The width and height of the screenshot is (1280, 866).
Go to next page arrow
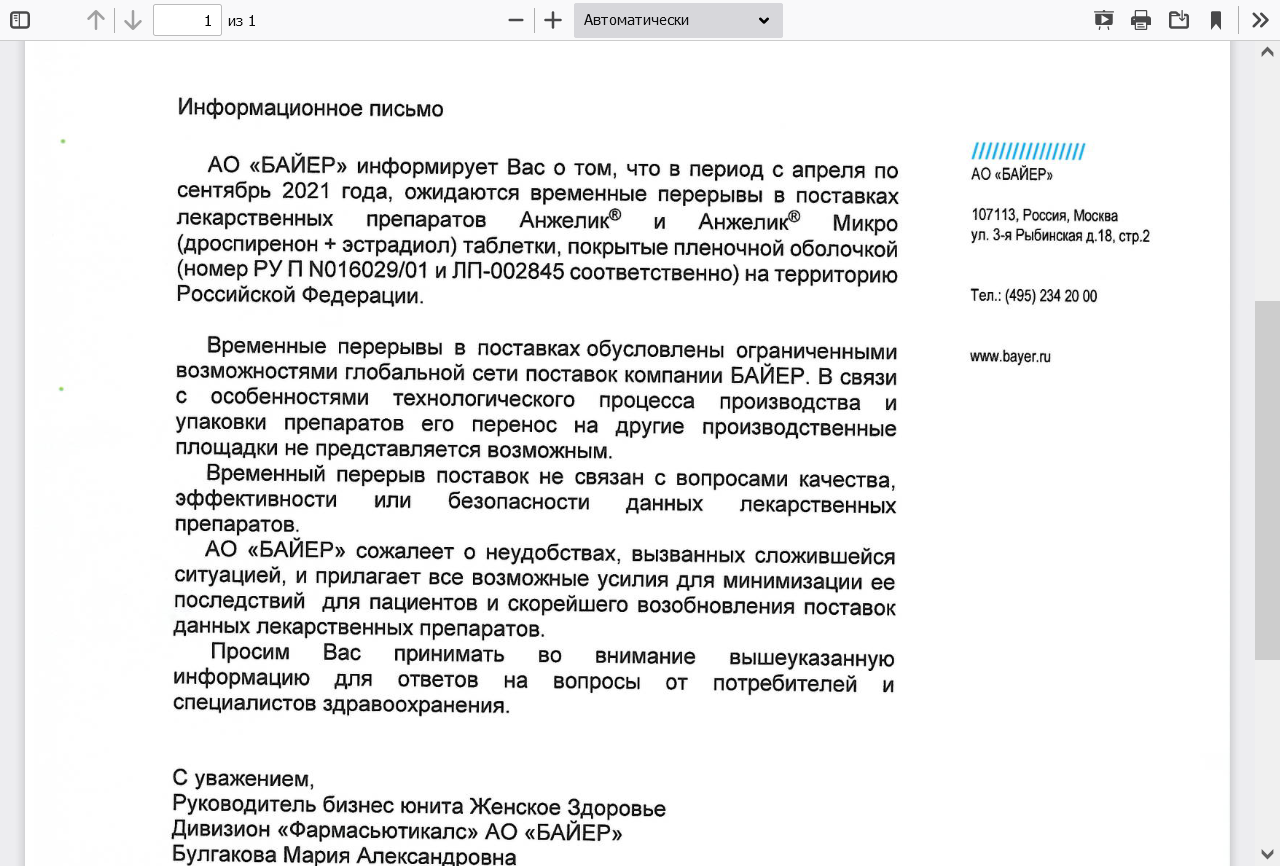(x=133, y=20)
